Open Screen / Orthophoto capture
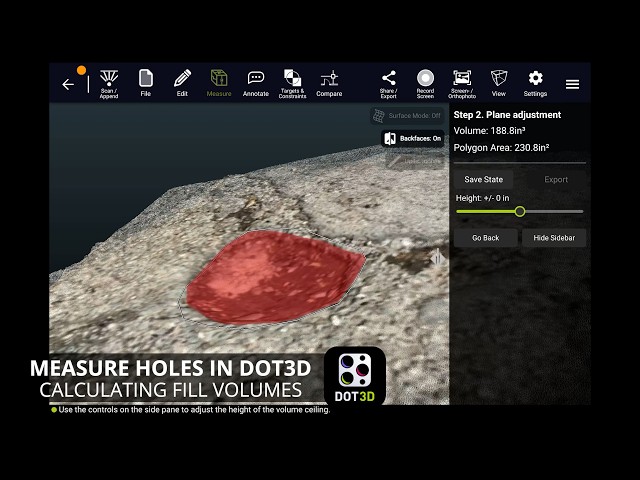 point(462,84)
